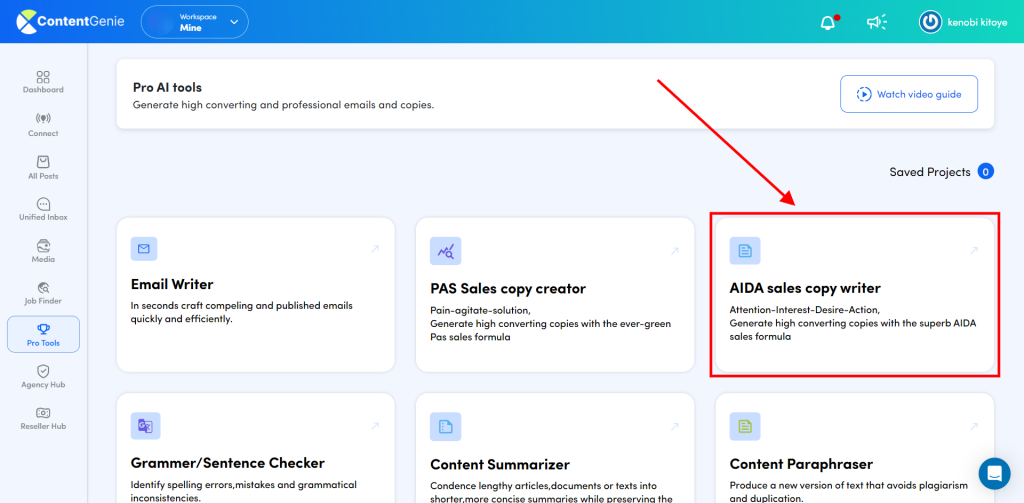Click the arrow on PAS Sales card

[x=675, y=251]
